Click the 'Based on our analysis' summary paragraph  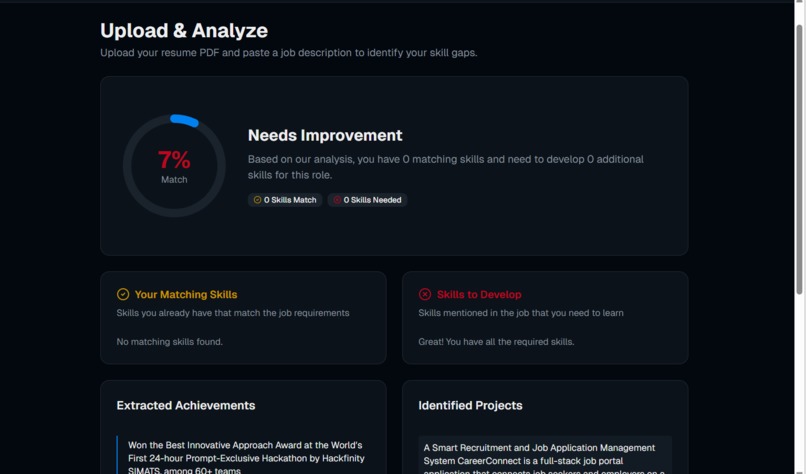446,167
